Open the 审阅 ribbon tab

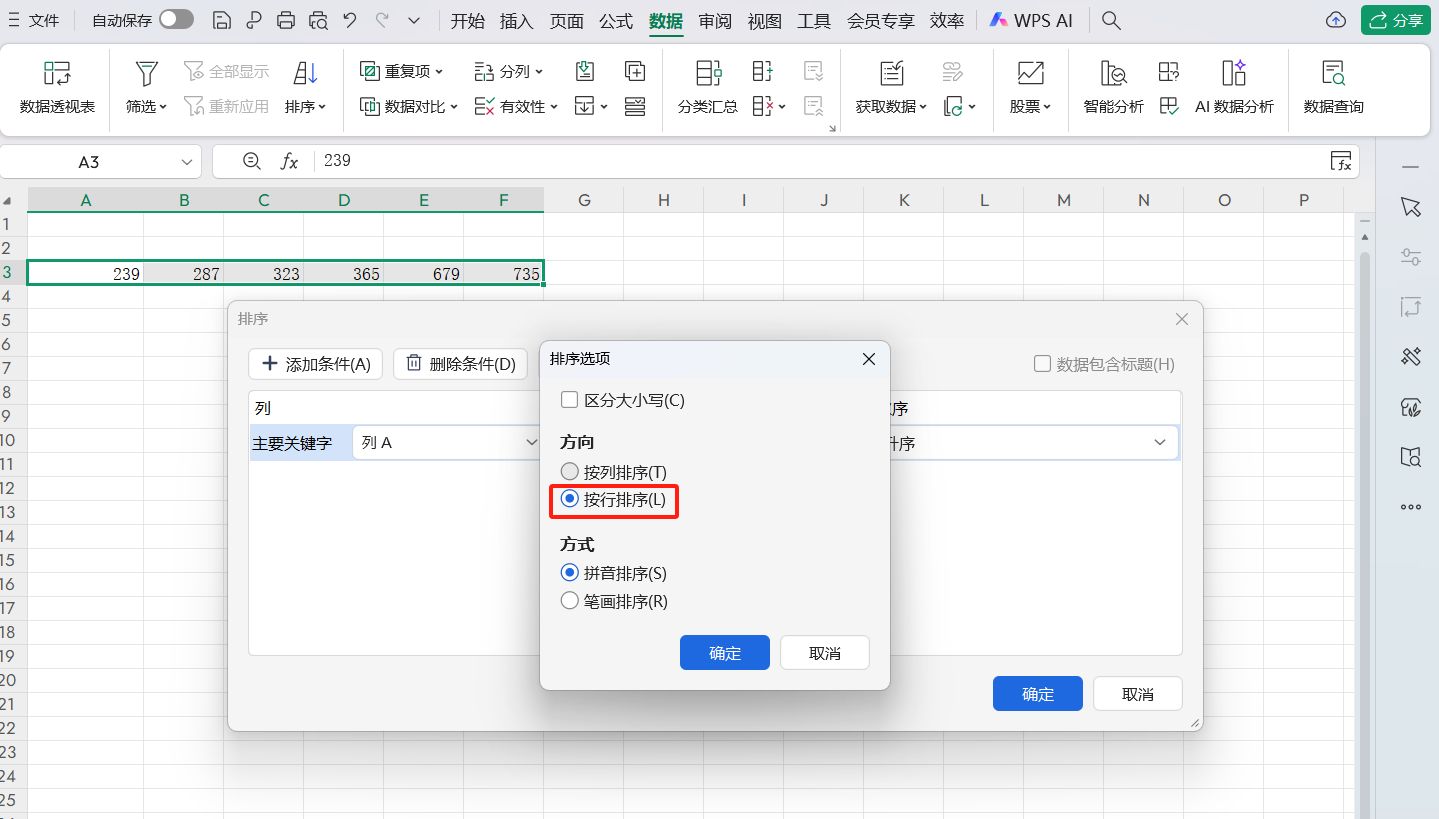[715, 20]
